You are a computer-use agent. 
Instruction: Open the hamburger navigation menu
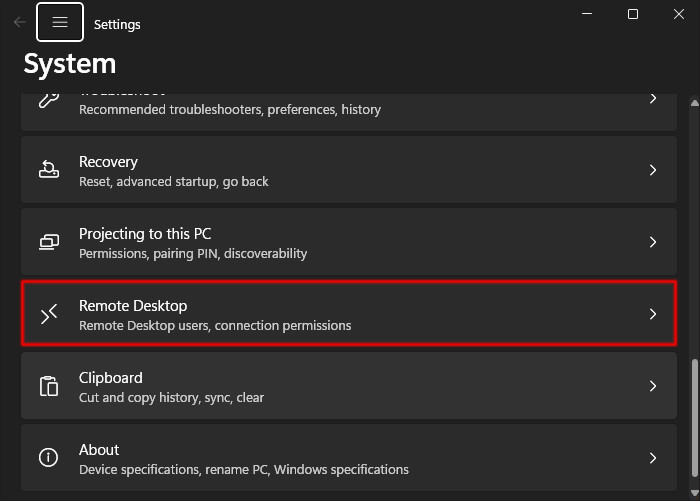(x=60, y=22)
